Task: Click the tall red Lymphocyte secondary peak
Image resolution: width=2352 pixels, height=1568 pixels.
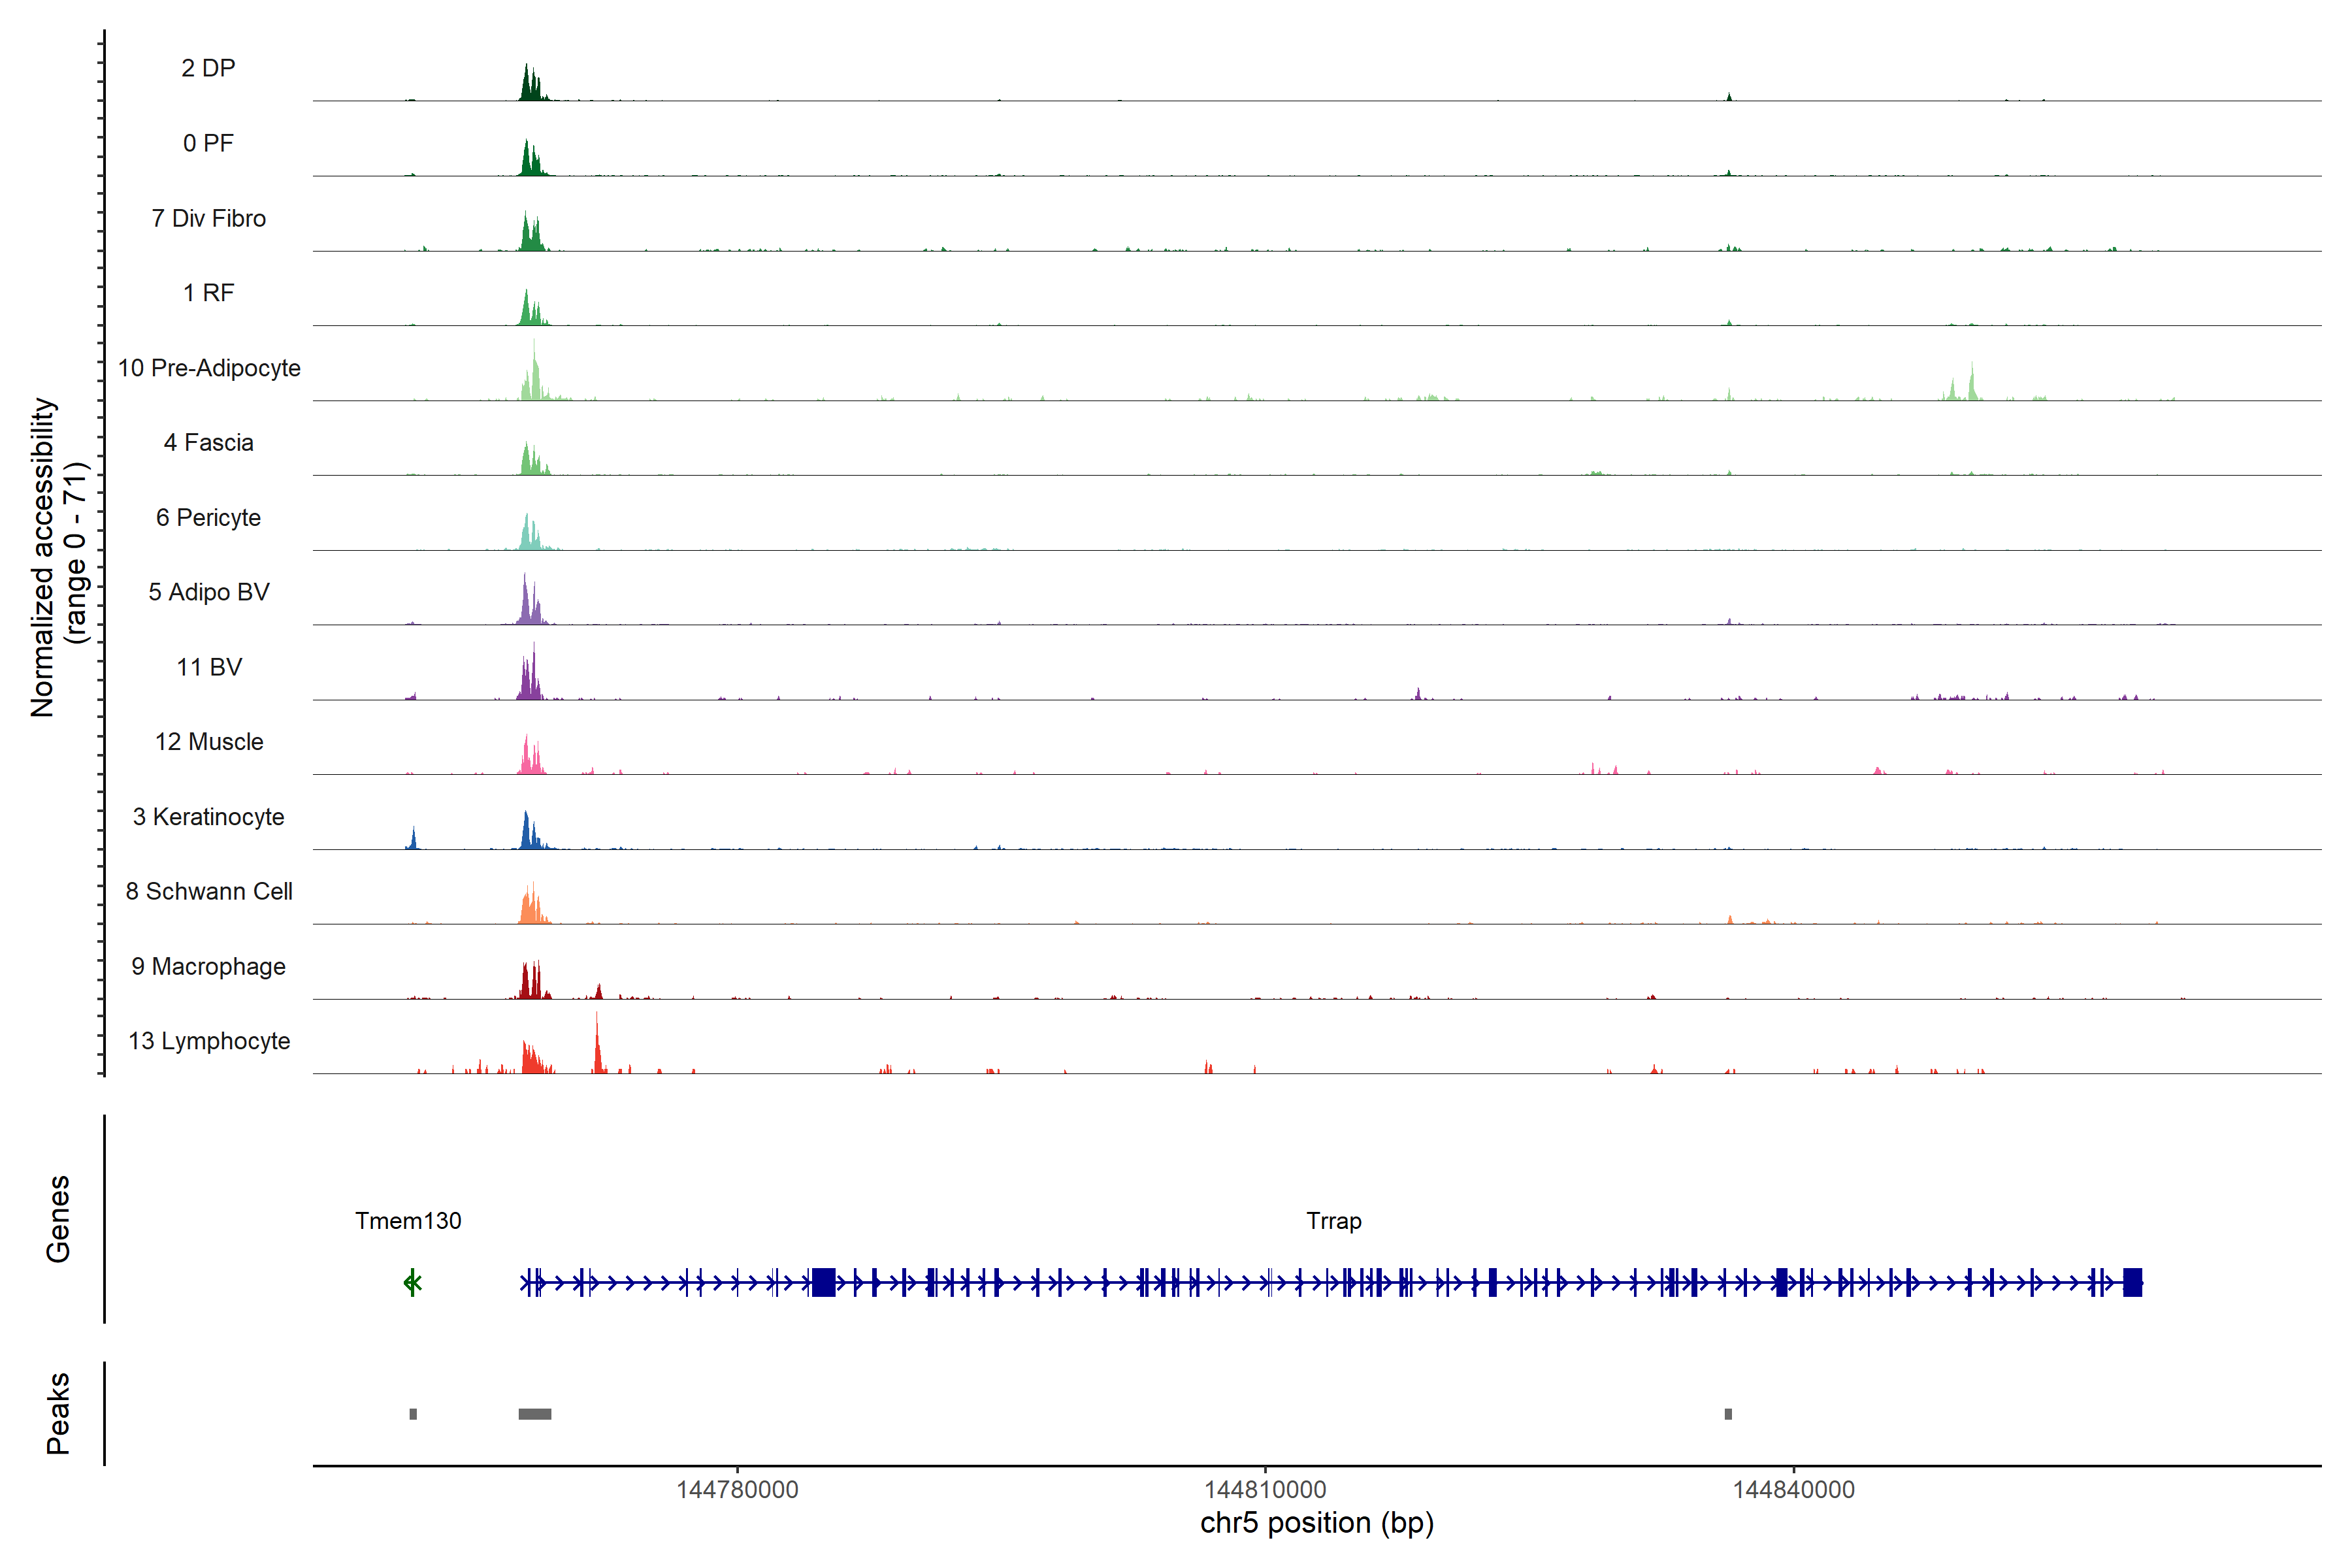Action: [598, 1050]
